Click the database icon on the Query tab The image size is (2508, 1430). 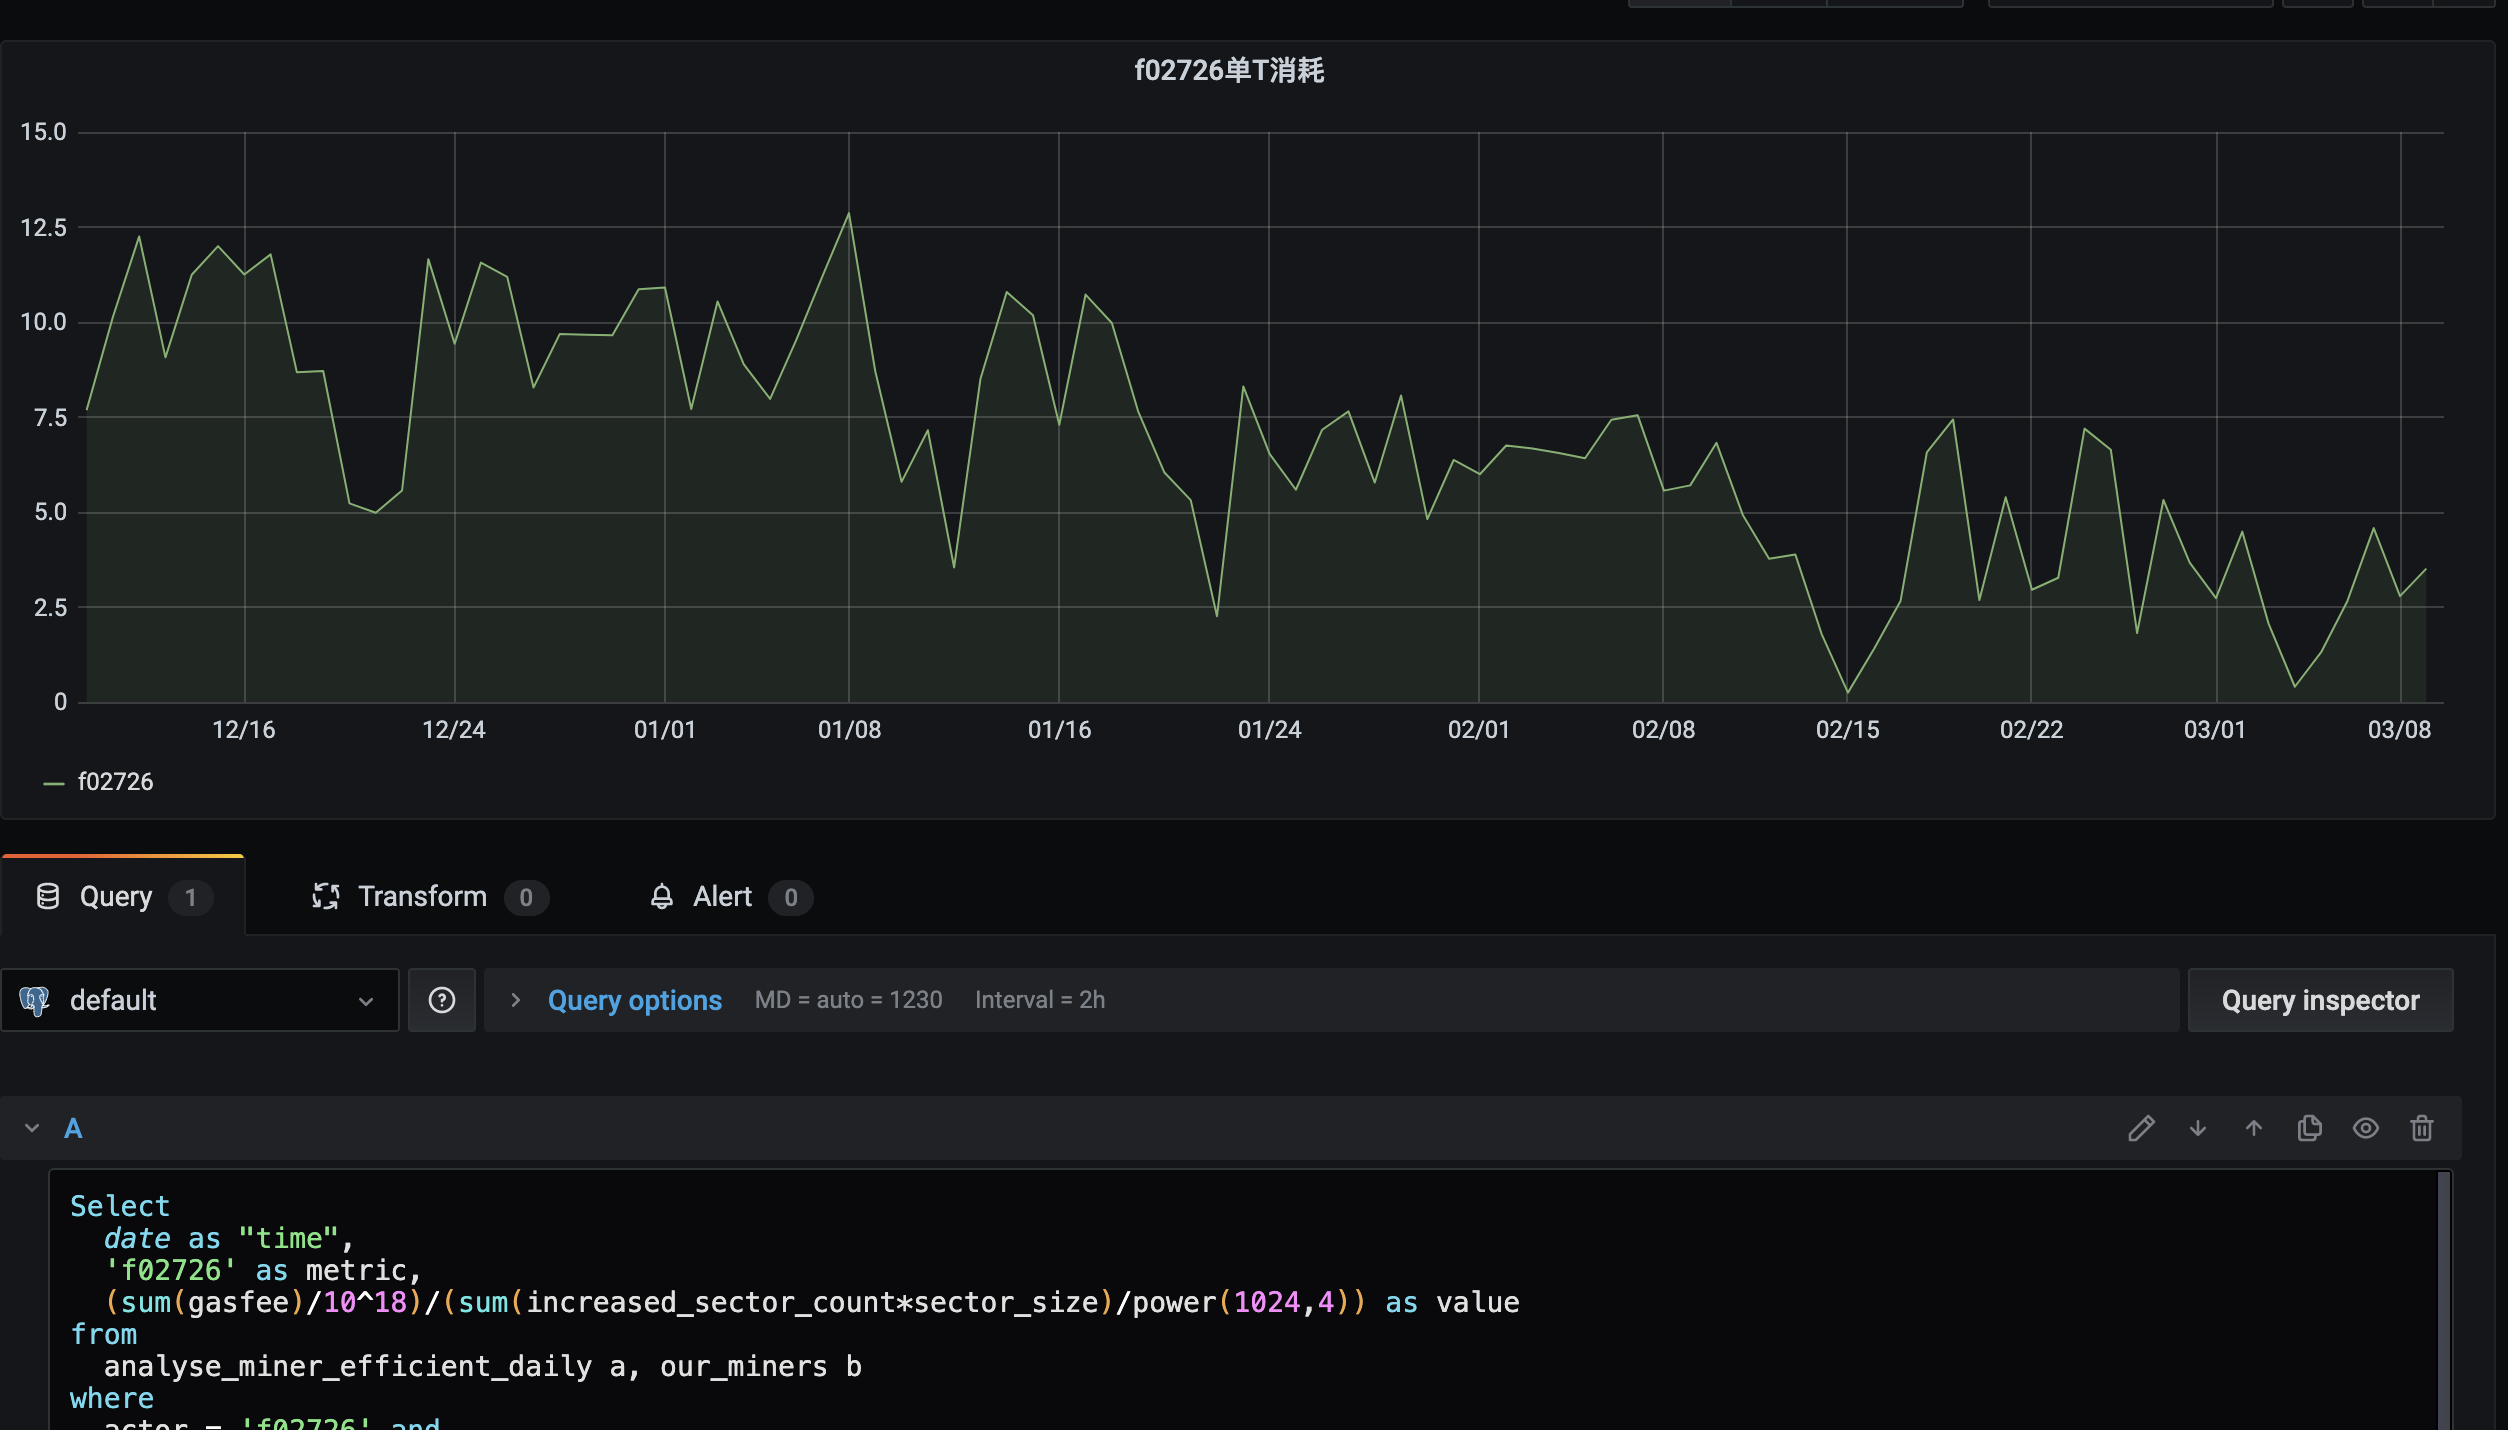tap(47, 896)
